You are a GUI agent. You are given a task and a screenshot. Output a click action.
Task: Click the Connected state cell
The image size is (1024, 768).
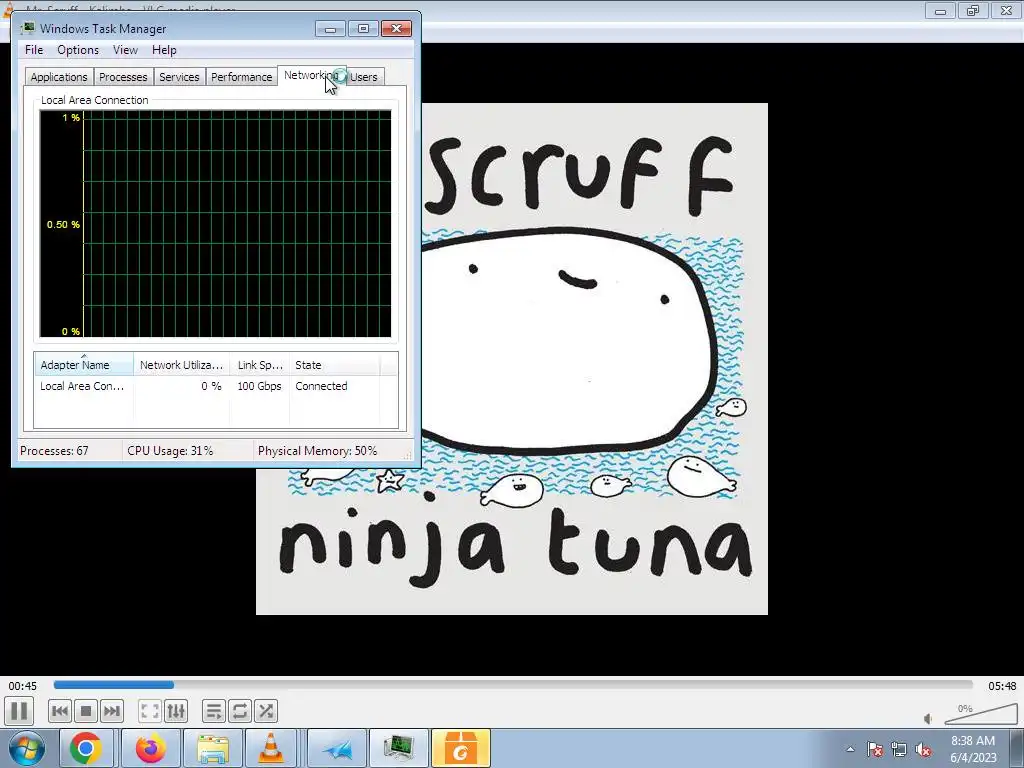point(321,386)
